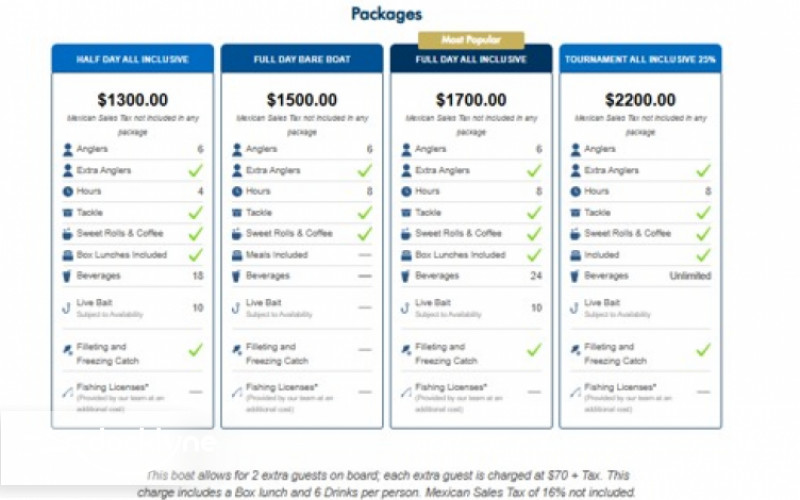Click Sweet Rolls & Coffee icon in Tournament package

575,233
